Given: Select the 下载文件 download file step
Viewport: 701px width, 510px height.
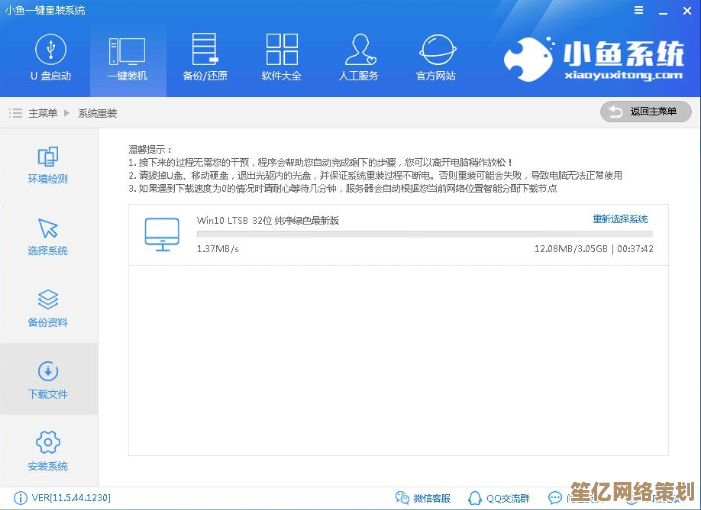Looking at the screenshot, I should click(48, 380).
